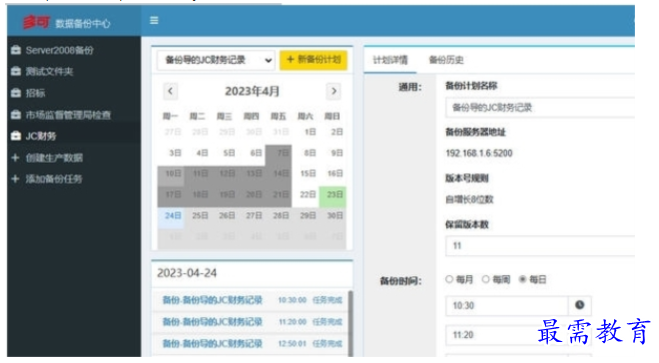Click the 10:30 backup time field
The width and height of the screenshot is (659, 363).
tap(507, 305)
